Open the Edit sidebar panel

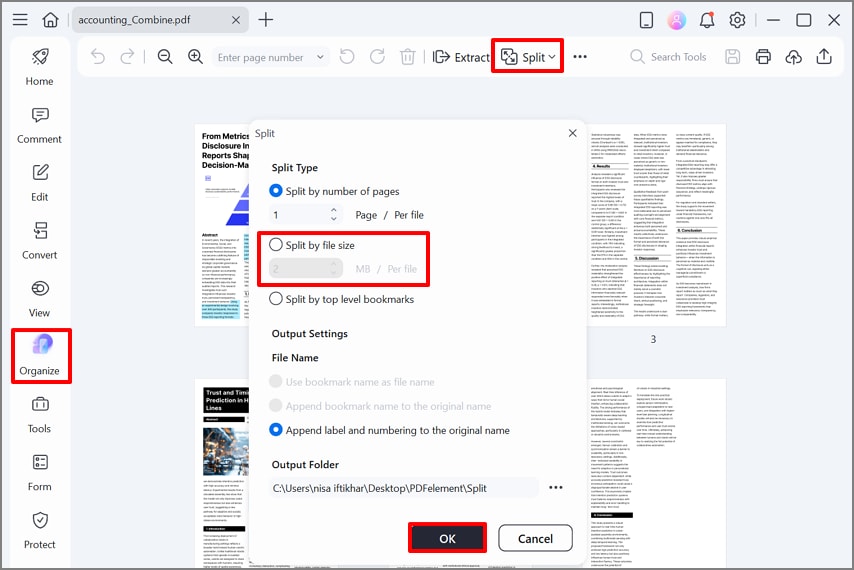coord(39,183)
